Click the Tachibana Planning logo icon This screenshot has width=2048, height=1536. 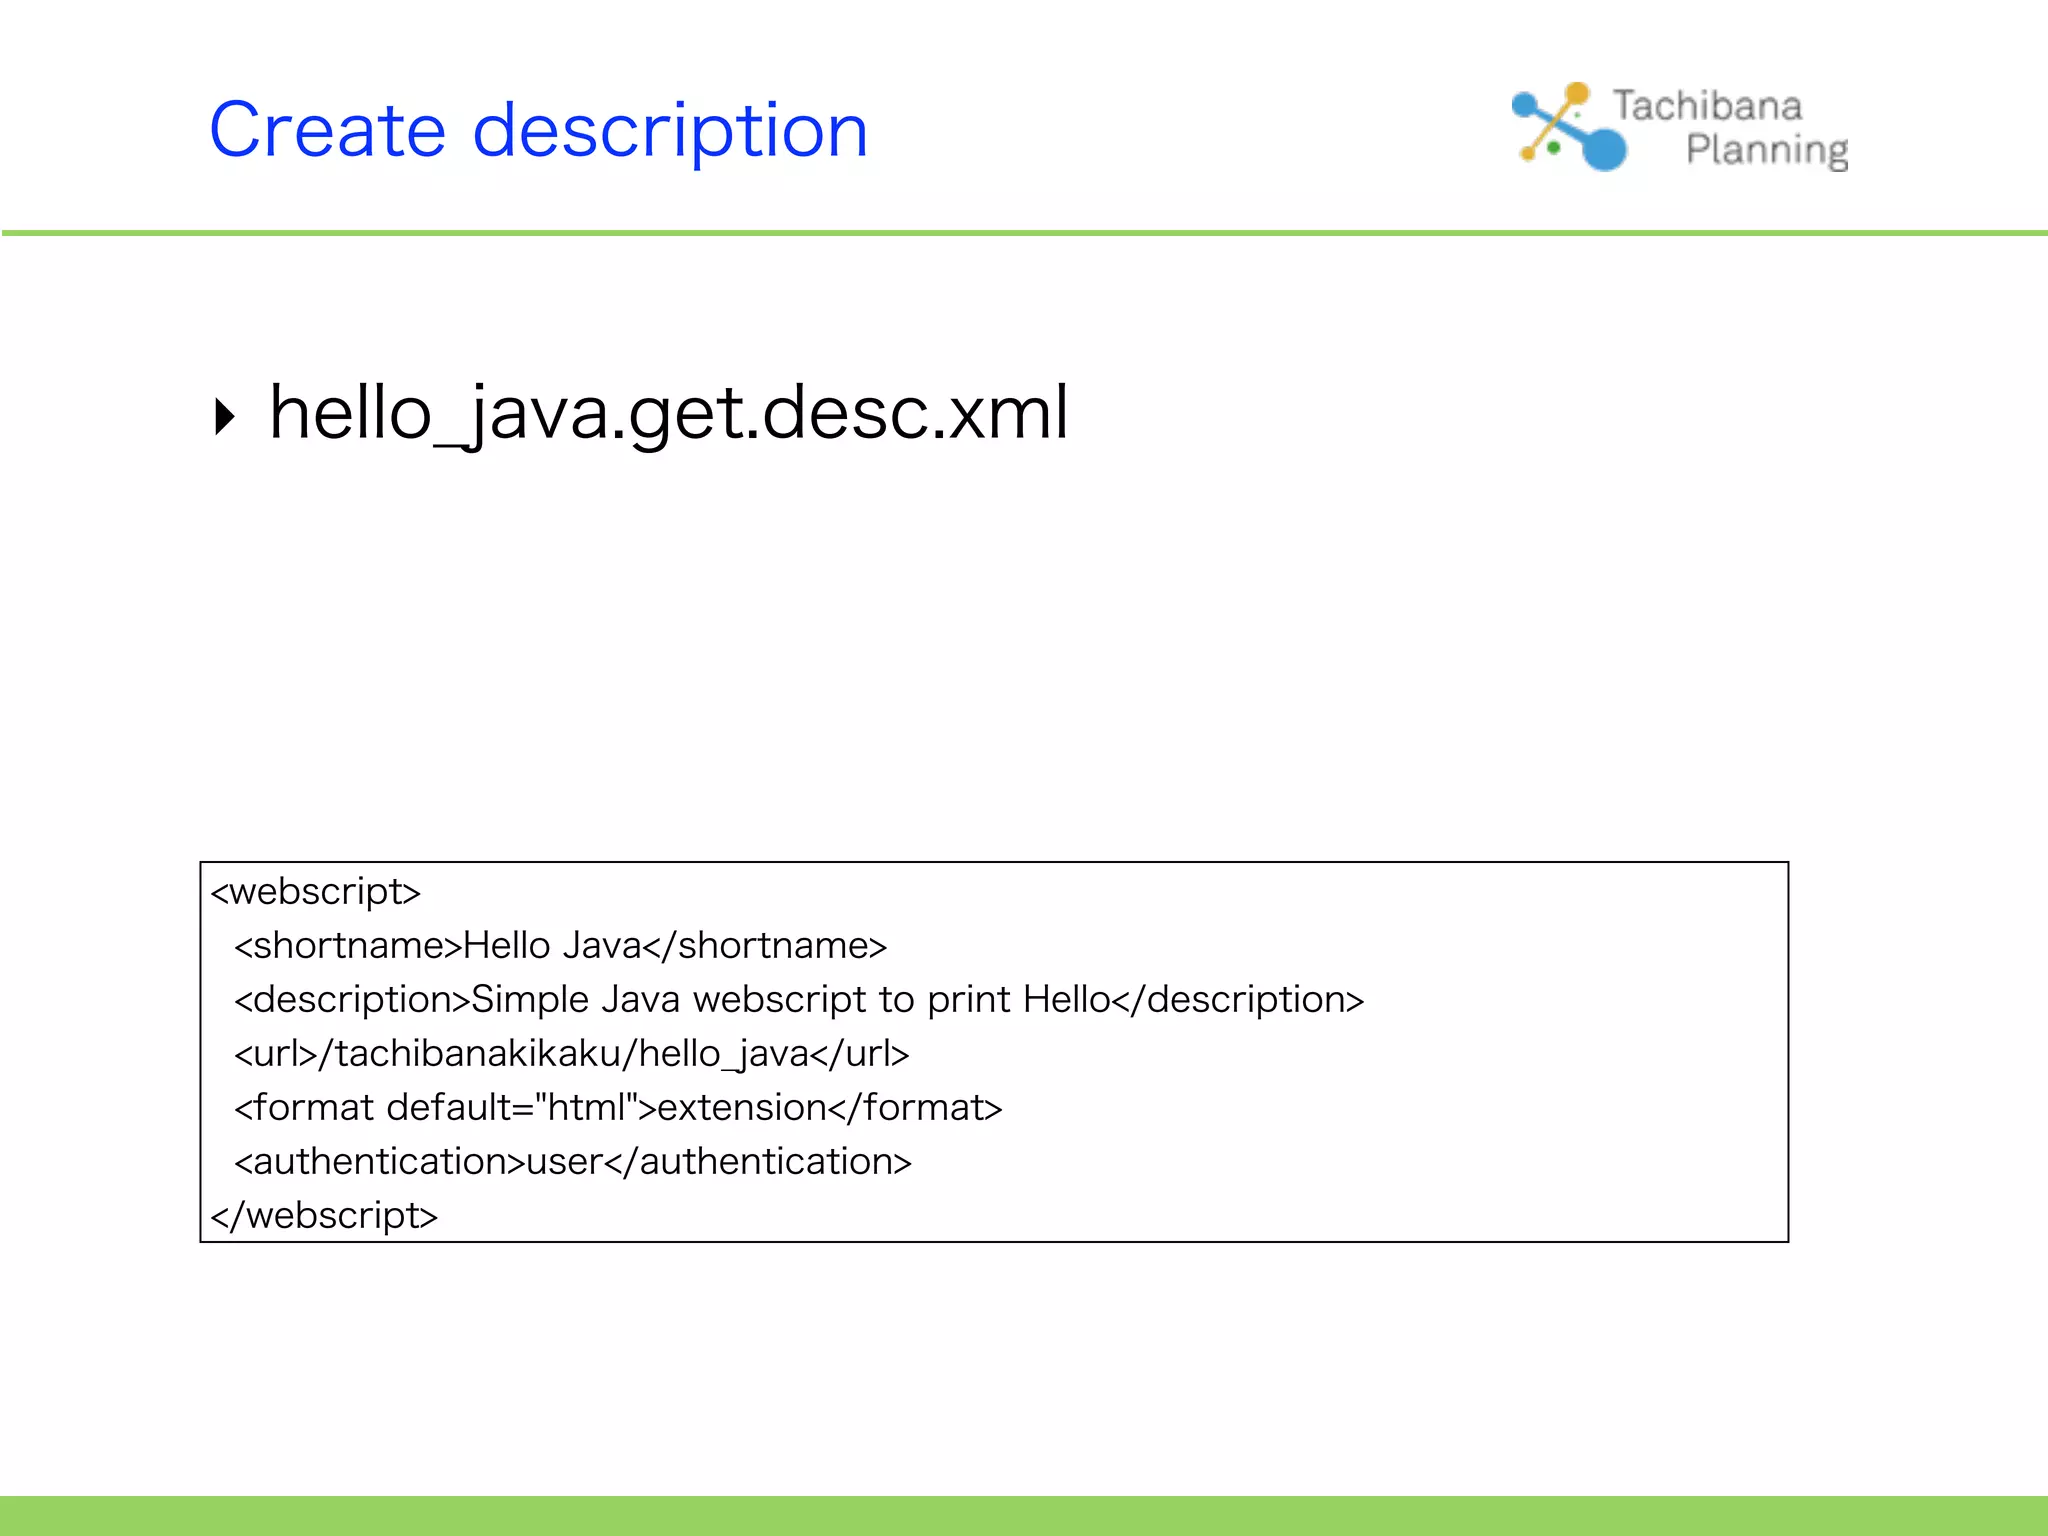click(x=1567, y=127)
